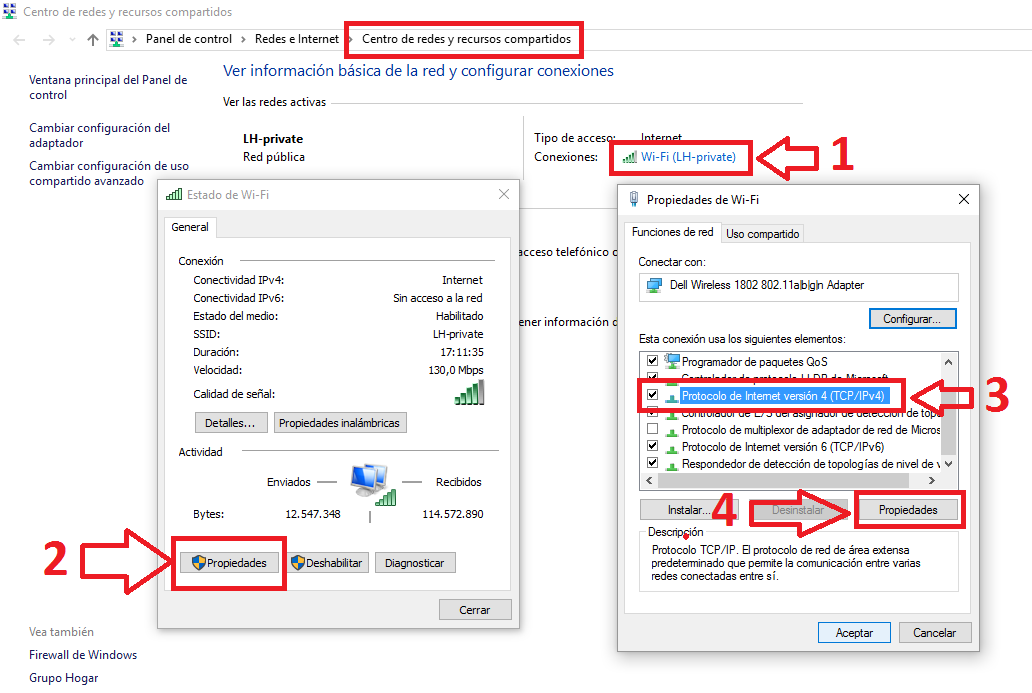1032x693 pixels.
Task: Click the Diagnosticar button
Action: [x=415, y=563]
